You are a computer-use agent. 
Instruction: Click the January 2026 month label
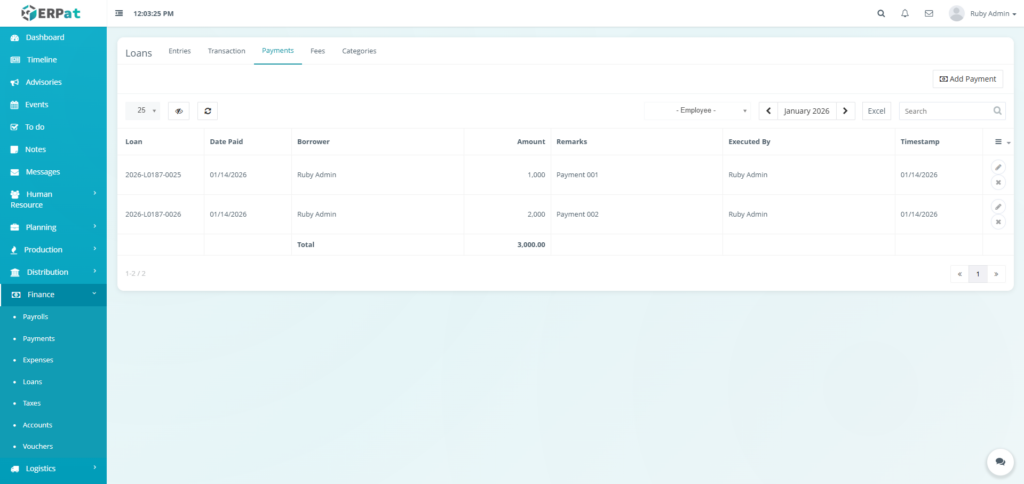pos(807,111)
